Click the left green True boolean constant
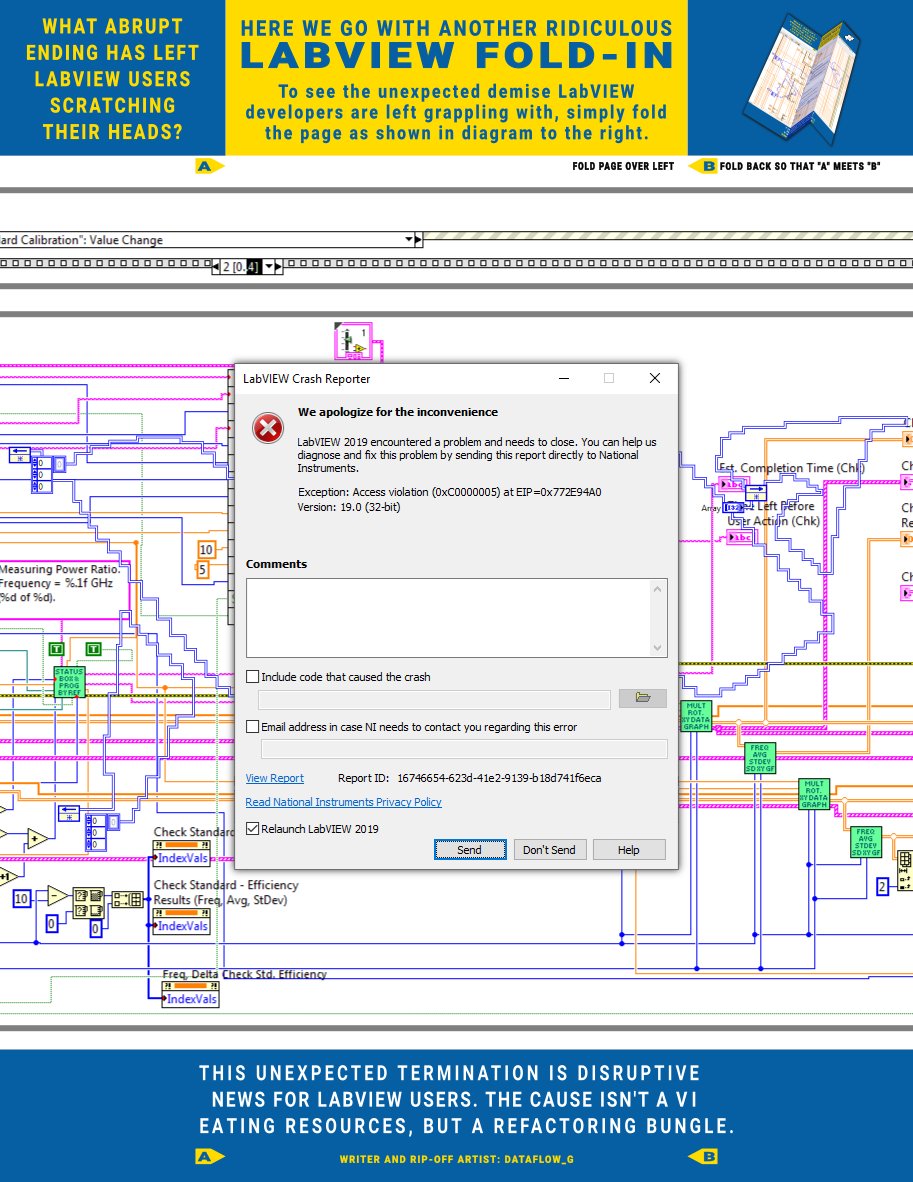Viewport: 913px width, 1182px height. tap(56, 648)
